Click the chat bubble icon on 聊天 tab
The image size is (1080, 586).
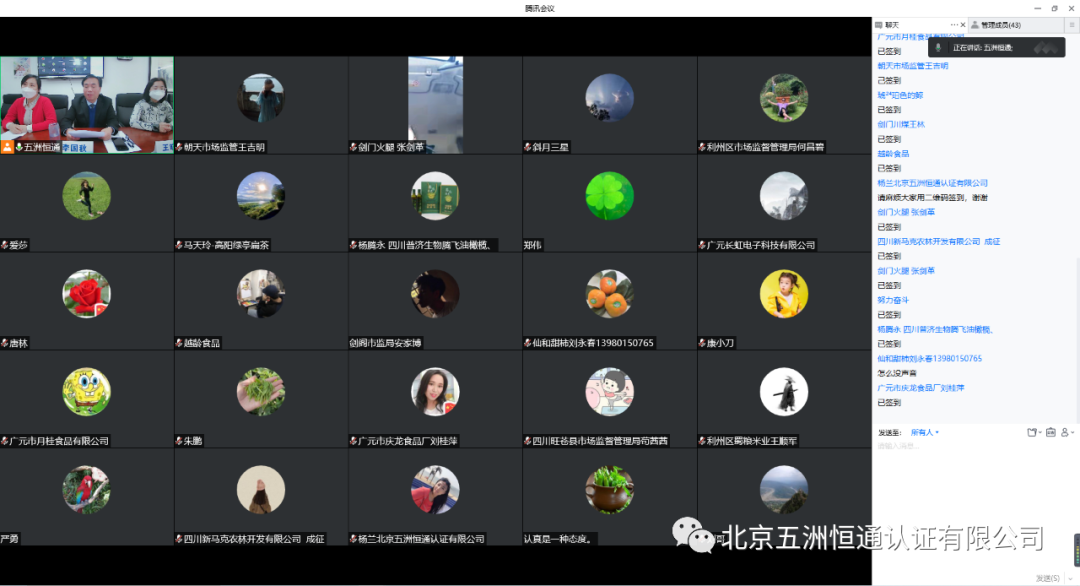(x=879, y=24)
